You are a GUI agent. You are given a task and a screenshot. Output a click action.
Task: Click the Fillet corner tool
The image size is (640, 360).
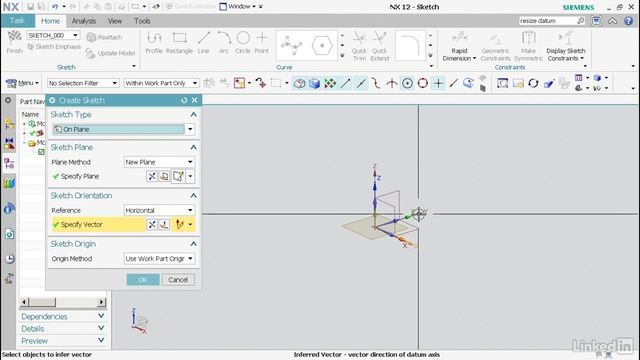(x=410, y=45)
